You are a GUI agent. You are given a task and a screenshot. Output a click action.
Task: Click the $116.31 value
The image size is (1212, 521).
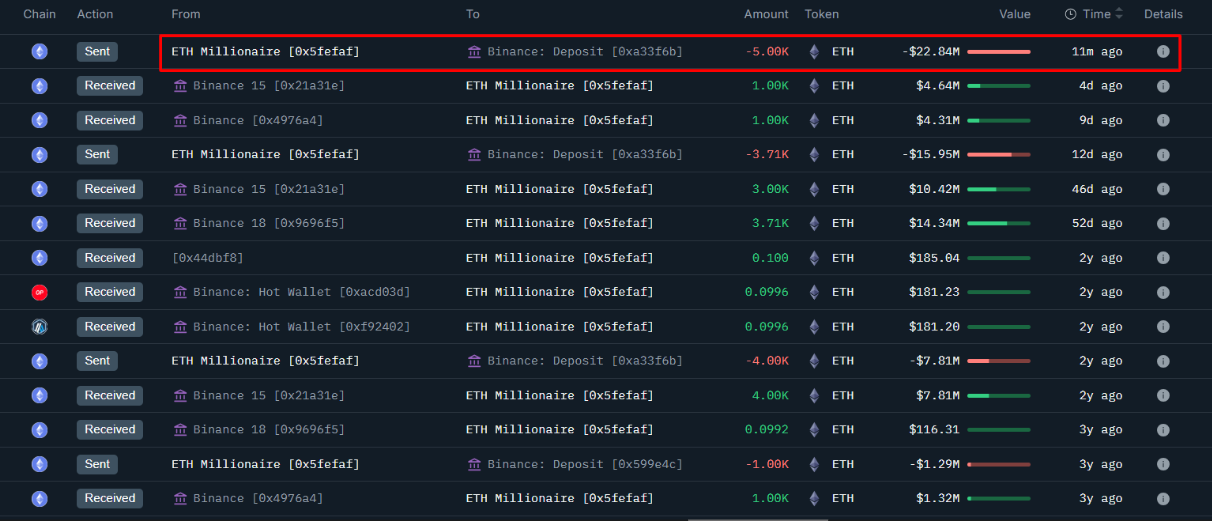[x=934, y=430]
